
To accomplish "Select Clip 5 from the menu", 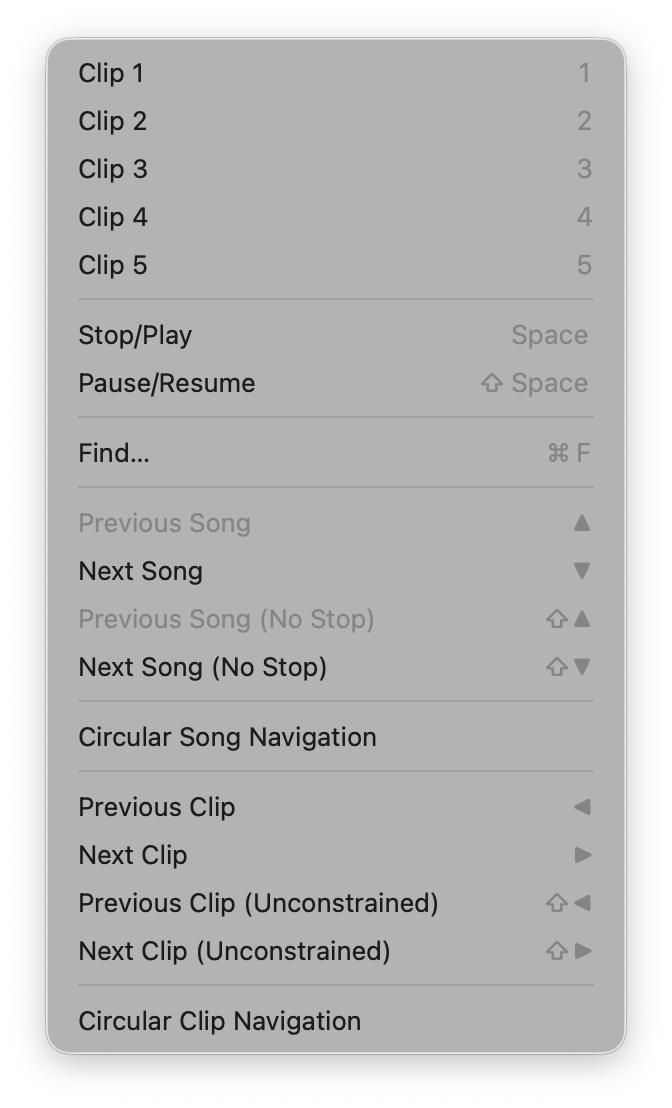I will [112, 265].
